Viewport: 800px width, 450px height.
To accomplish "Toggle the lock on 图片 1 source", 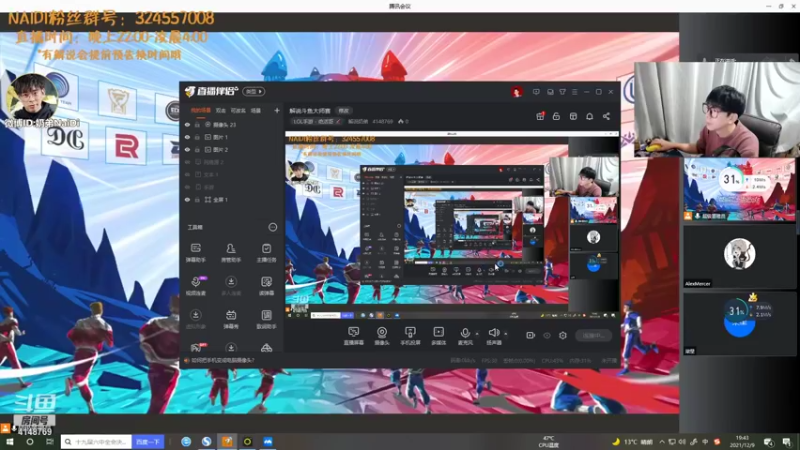I will click(x=197, y=137).
